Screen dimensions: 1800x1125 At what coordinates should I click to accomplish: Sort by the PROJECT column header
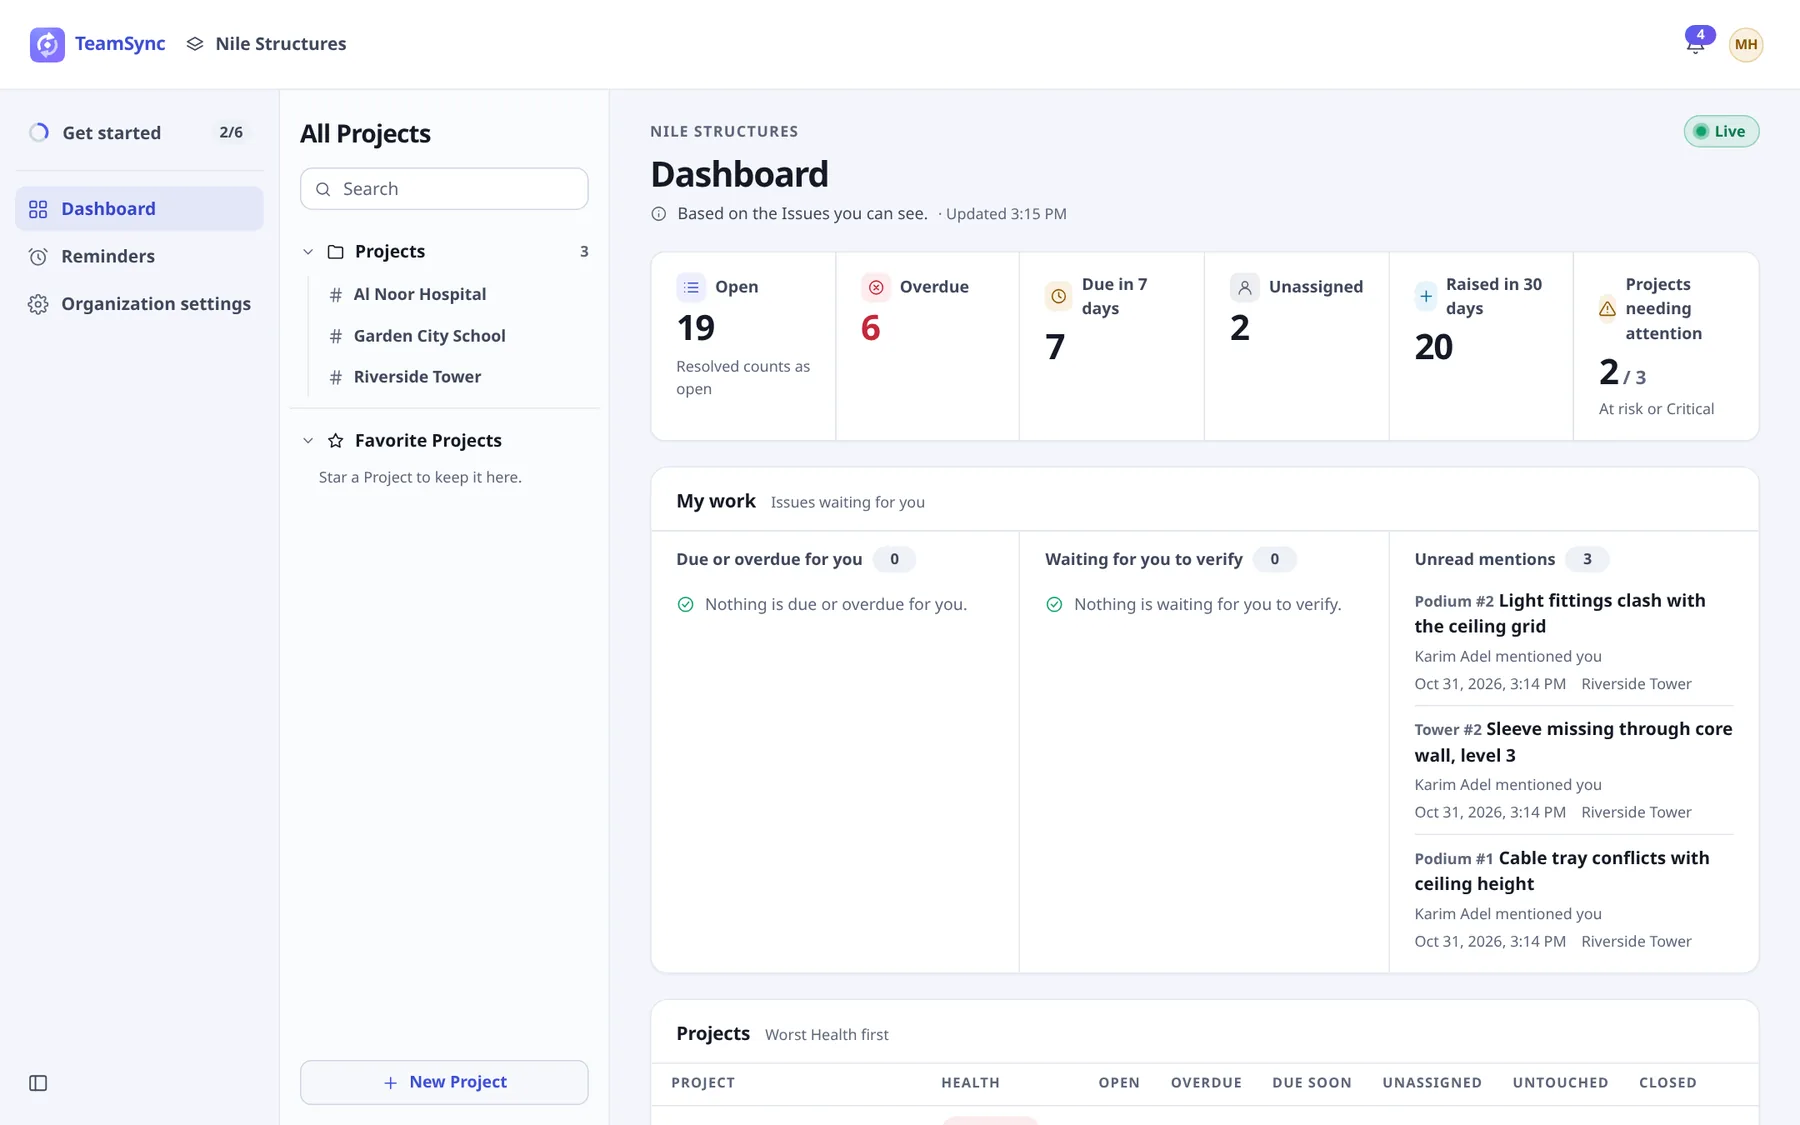[703, 1083]
